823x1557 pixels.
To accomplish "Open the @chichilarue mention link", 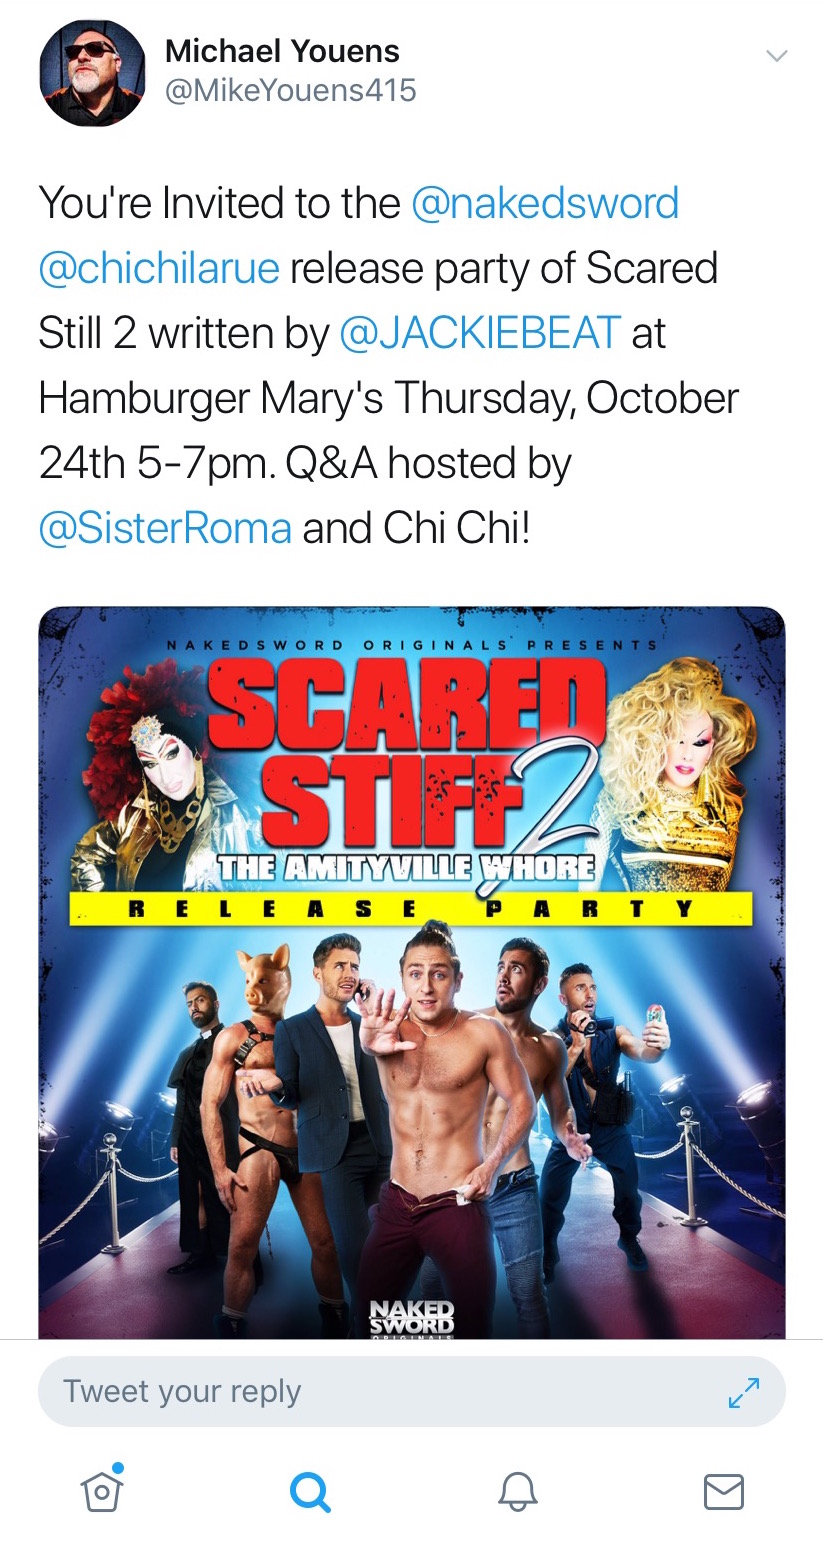I will tap(159, 268).
